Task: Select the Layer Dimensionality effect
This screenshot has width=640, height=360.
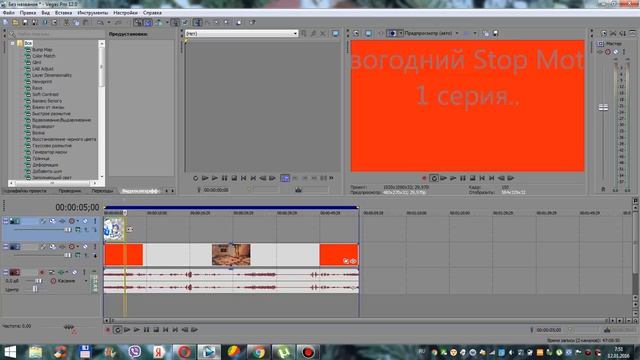Action: click(52, 75)
